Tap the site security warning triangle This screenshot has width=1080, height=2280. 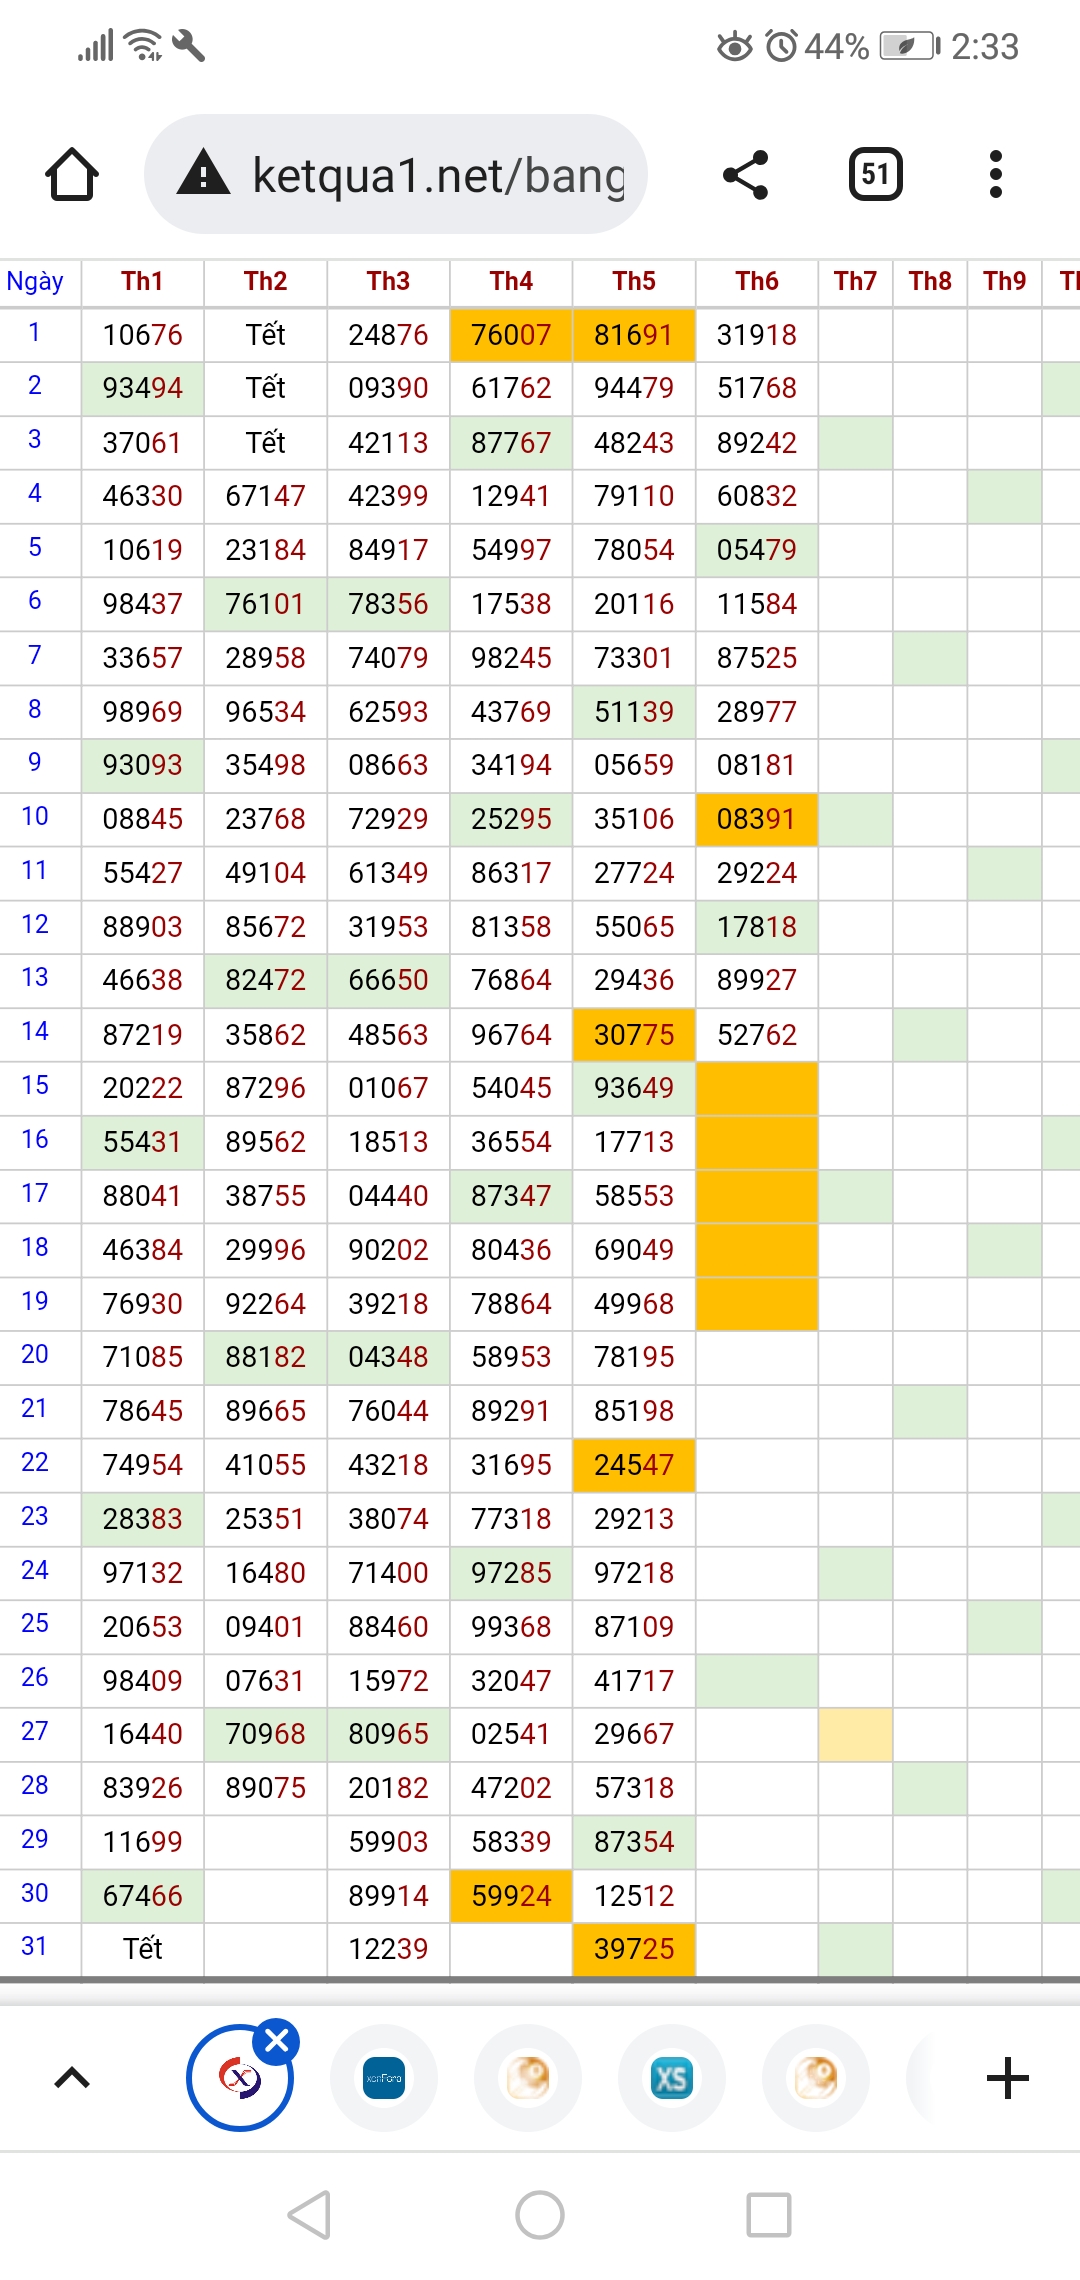[x=204, y=173]
